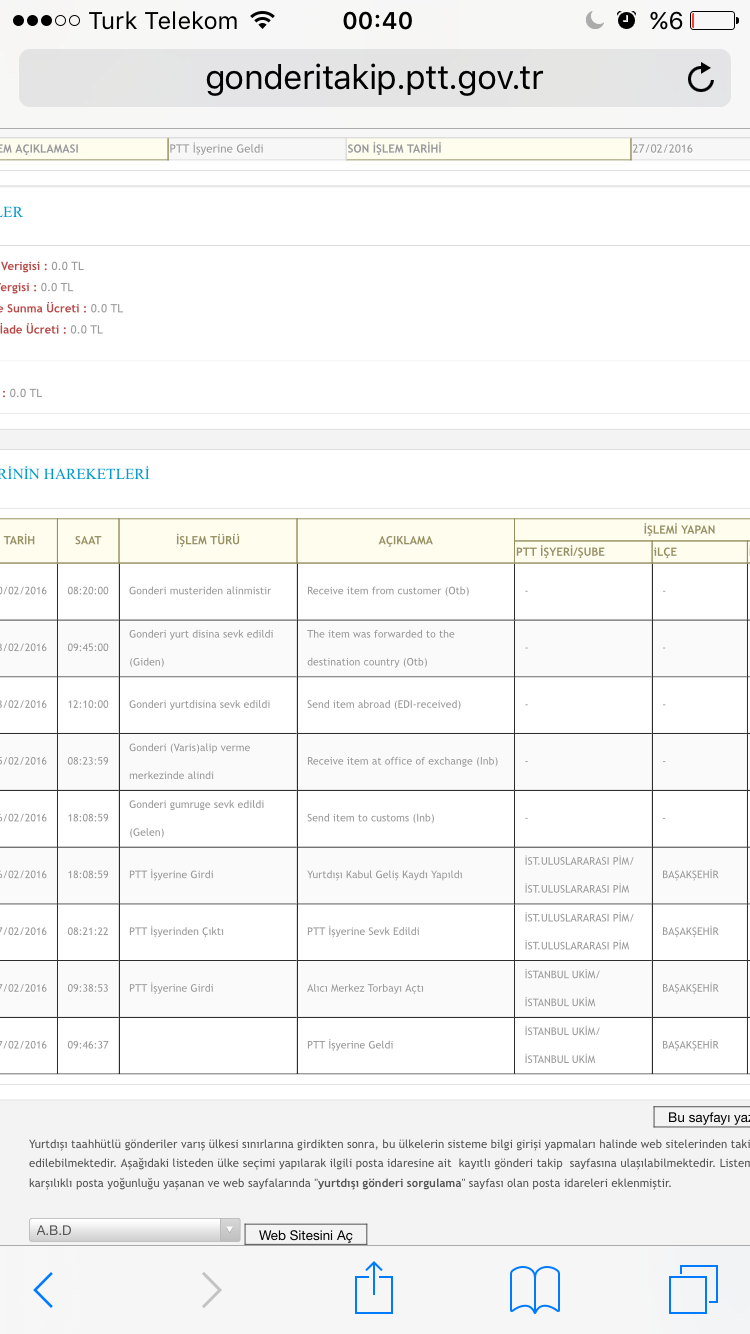The height and width of the screenshot is (1334, 750).
Task: Tap the forward navigation arrow
Action: pos(211,1290)
